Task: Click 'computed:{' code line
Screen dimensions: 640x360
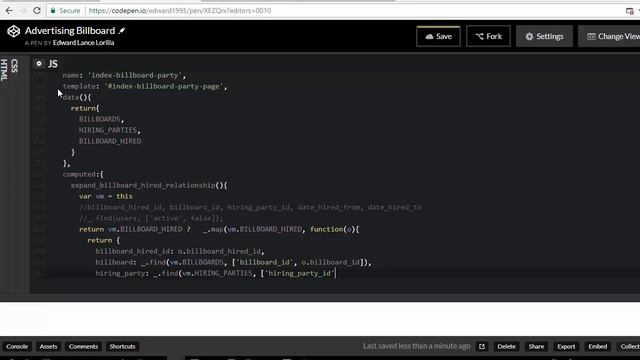Action: (83, 174)
